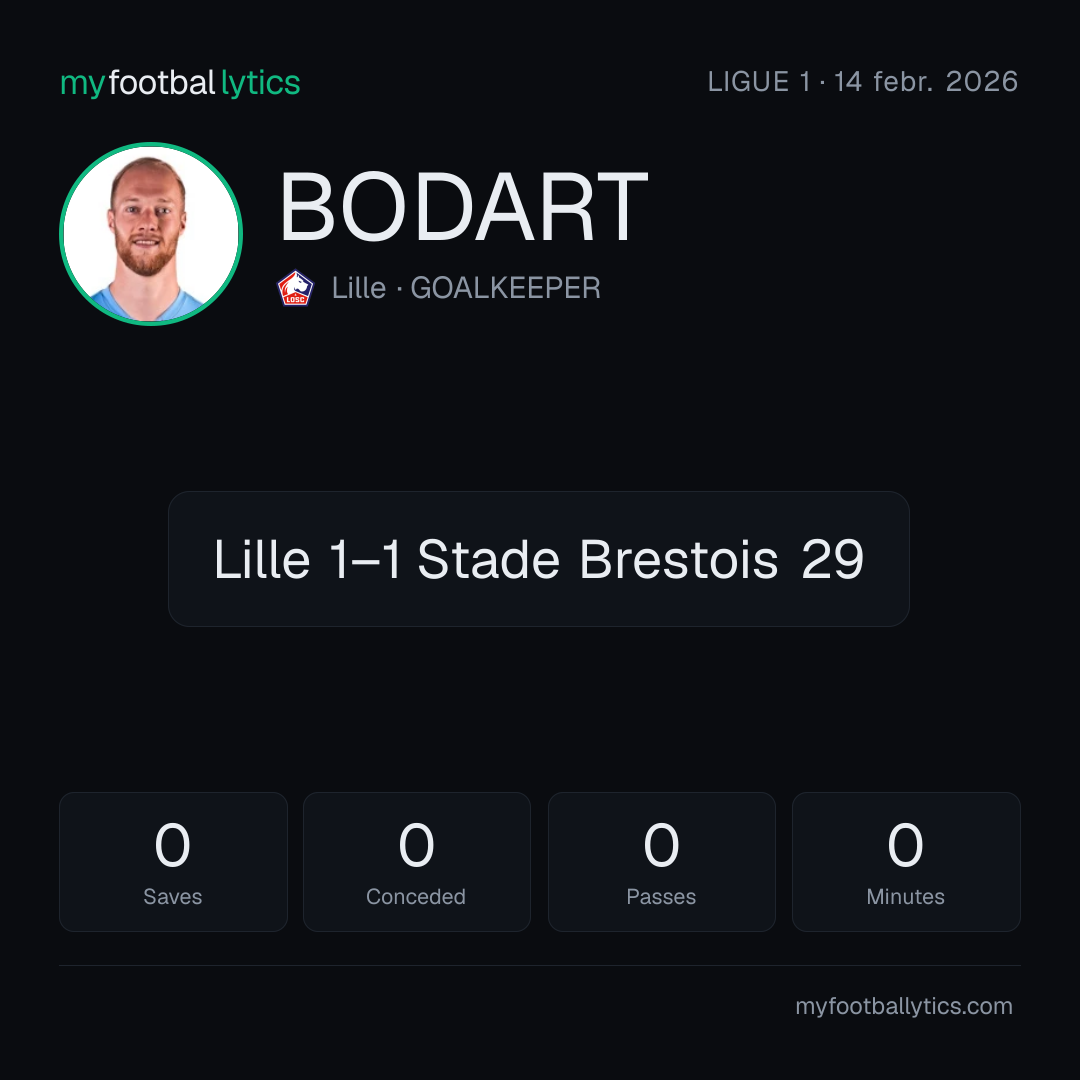
Task: Select the BODART player name heading
Action: [463, 207]
